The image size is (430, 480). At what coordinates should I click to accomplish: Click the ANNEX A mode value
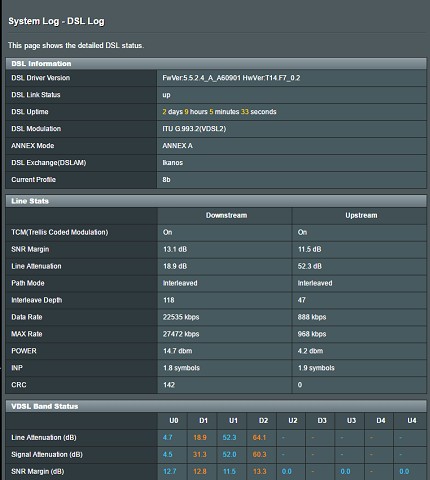[x=177, y=146]
